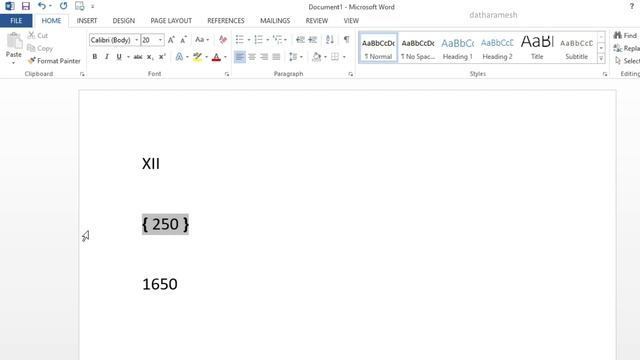
Task: Select the Format Painter brush
Action: click(54, 61)
